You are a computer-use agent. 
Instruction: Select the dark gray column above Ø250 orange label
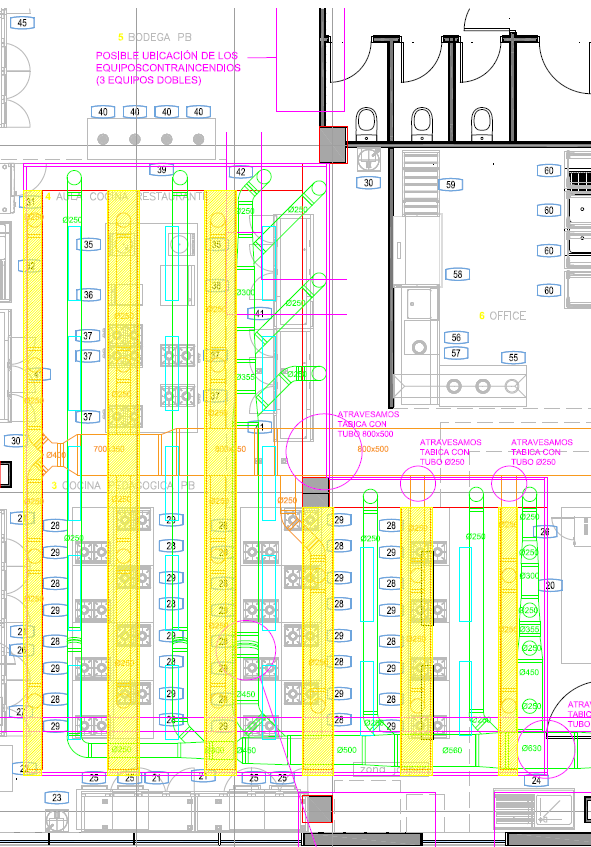point(315,491)
